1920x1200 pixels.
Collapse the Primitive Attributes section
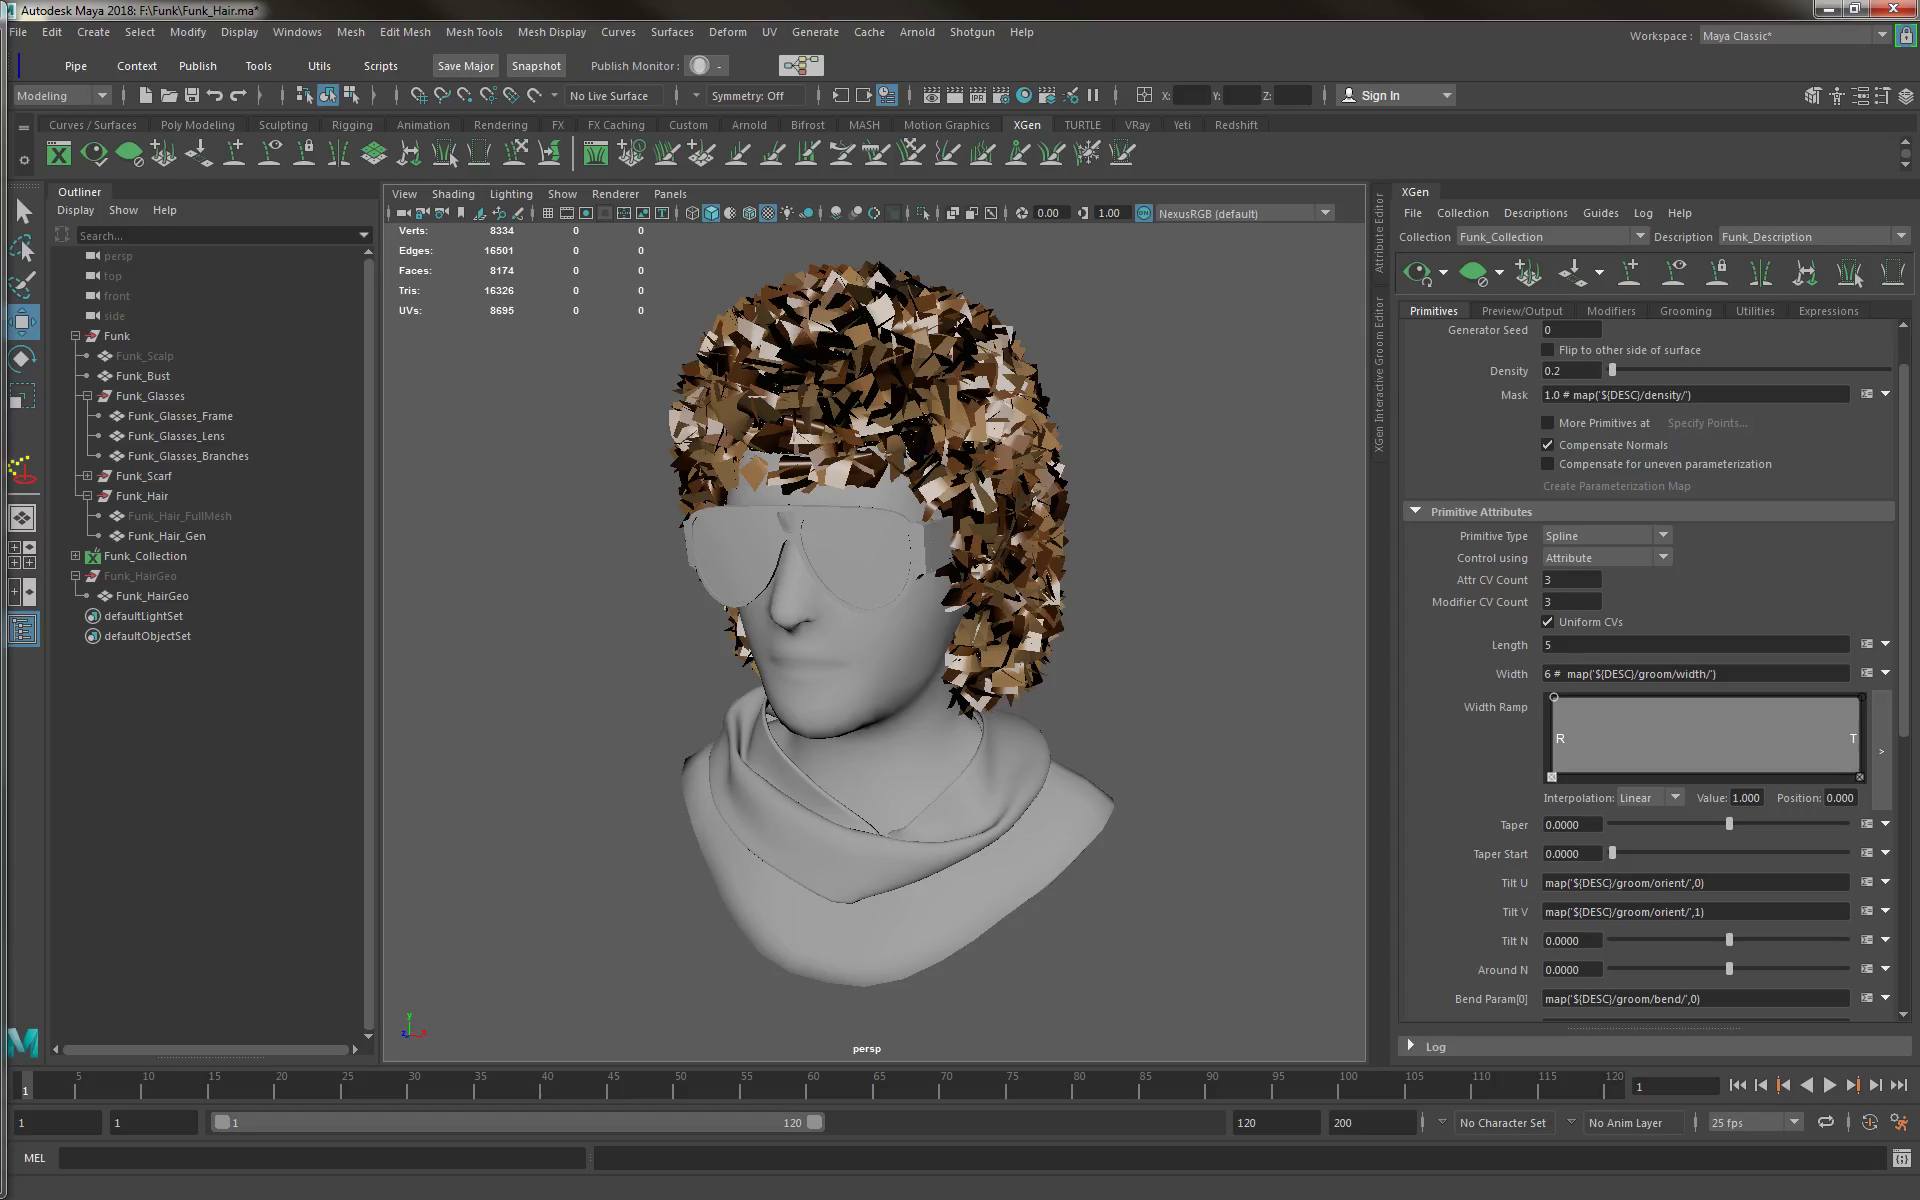click(1415, 511)
